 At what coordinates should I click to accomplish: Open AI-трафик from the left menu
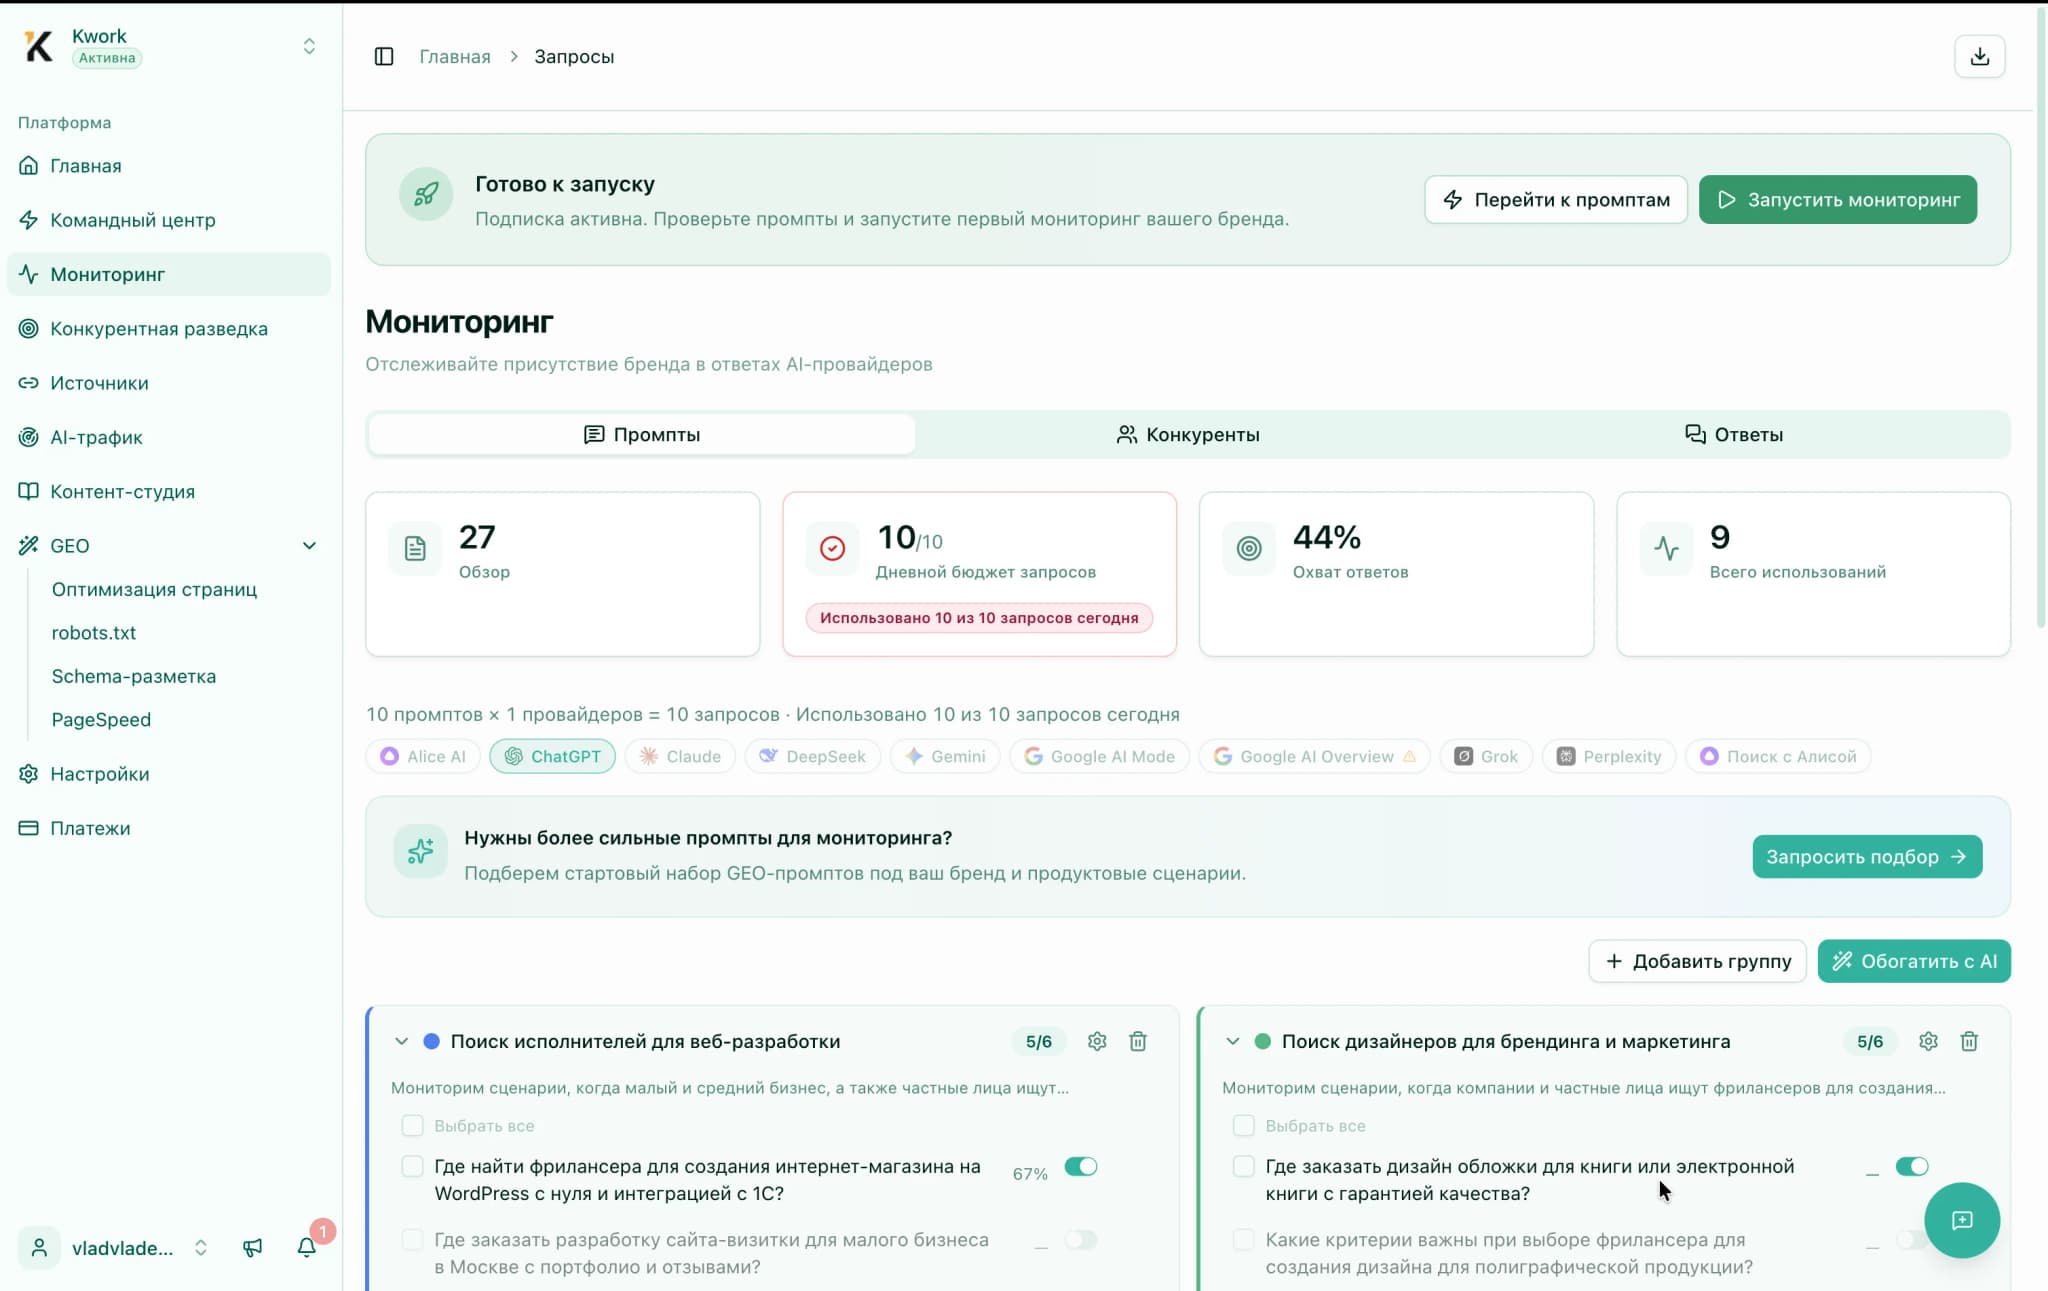click(96, 437)
